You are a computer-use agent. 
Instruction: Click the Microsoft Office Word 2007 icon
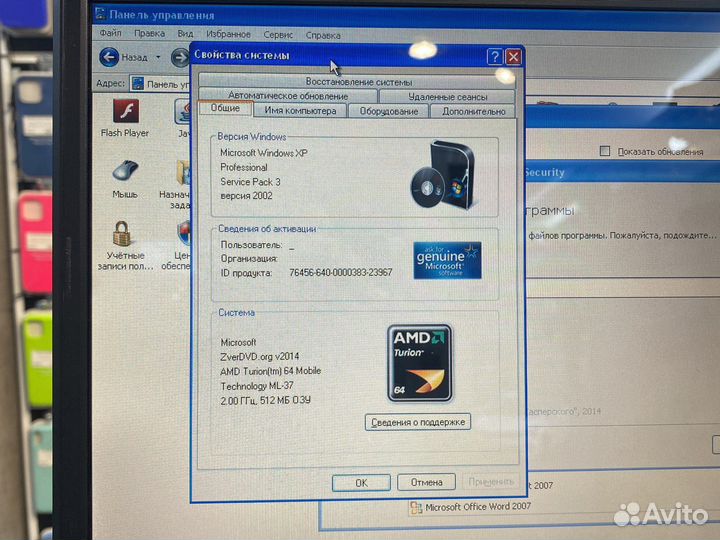[416, 508]
